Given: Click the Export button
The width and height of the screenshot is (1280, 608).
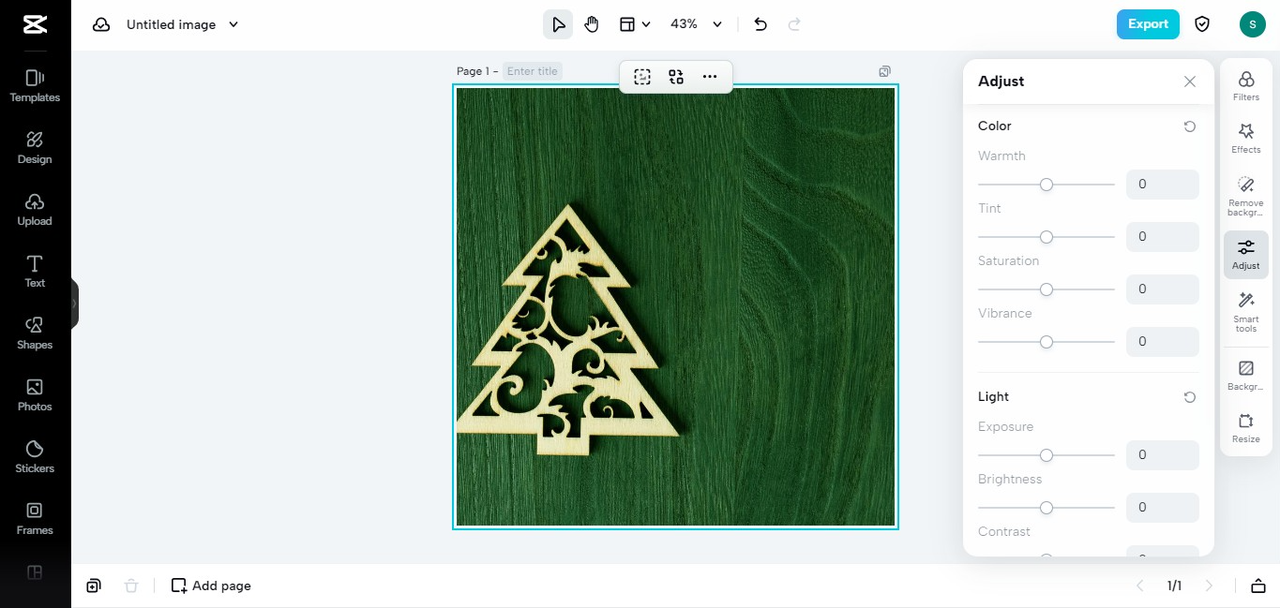Looking at the screenshot, I should 1148,24.
